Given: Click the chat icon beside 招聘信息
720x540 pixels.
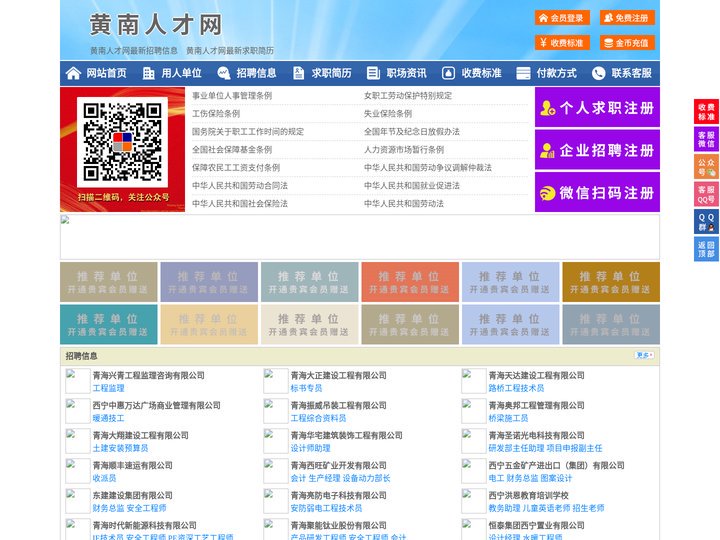Looking at the screenshot, I should [223, 73].
